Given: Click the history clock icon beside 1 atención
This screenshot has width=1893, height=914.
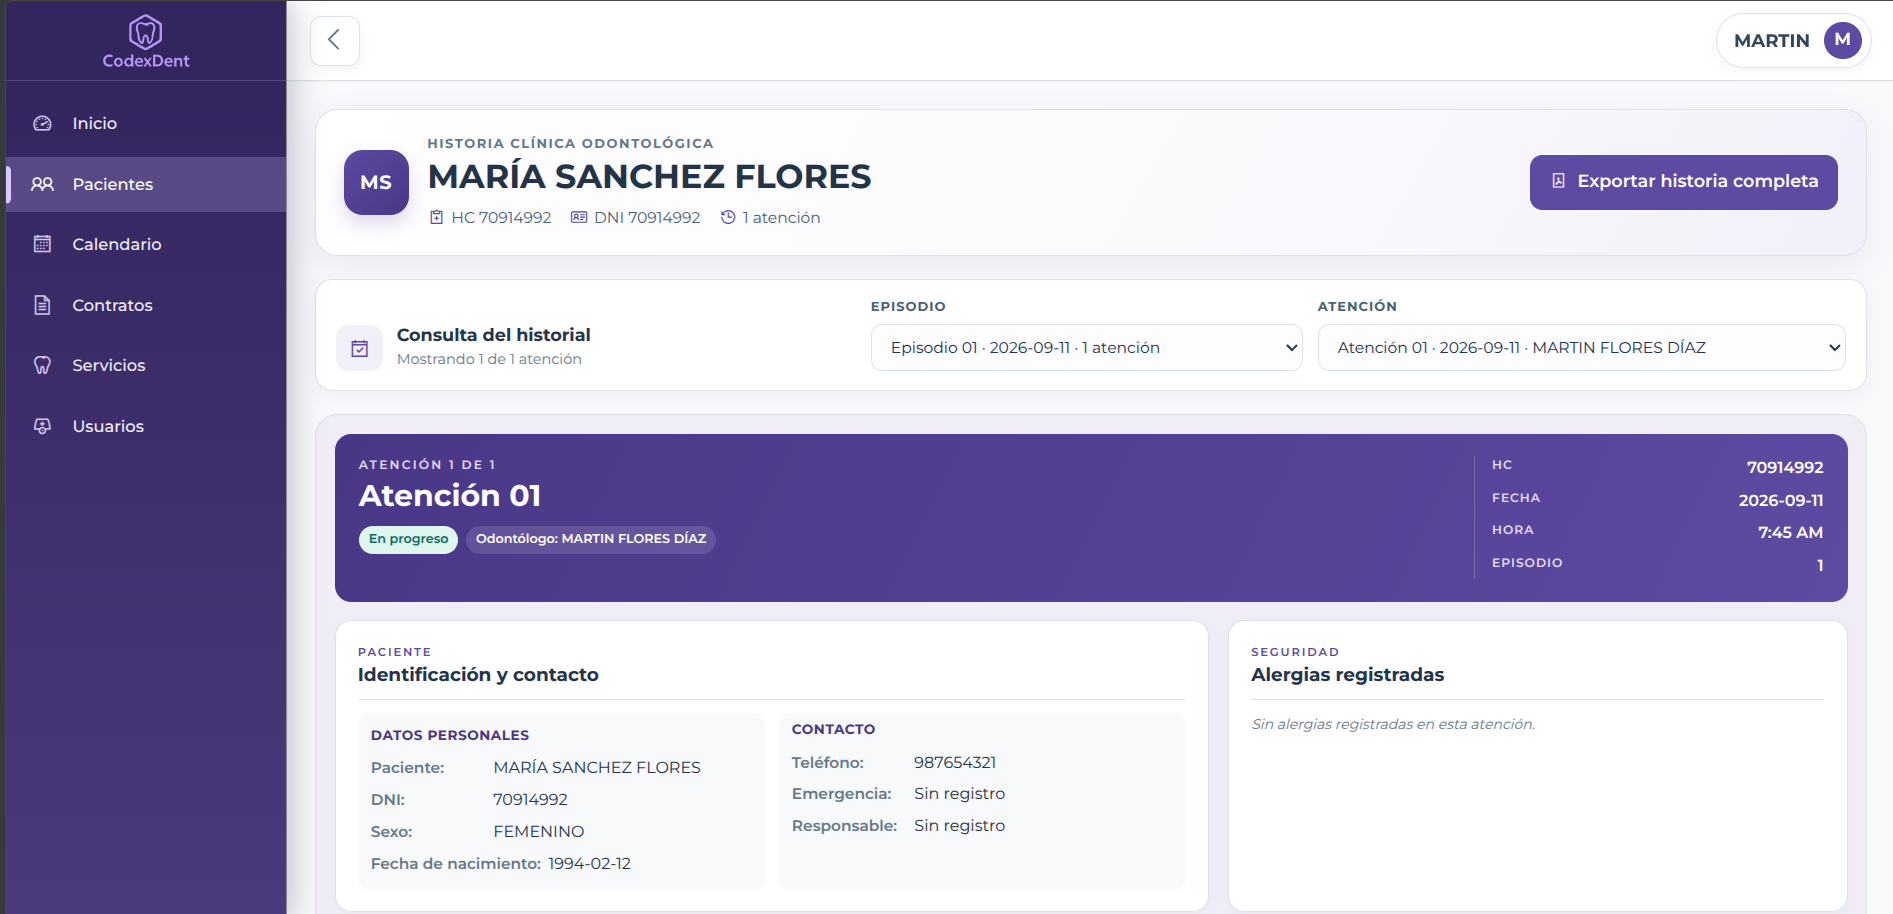Looking at the screenshot, I should [x=728, y=217].
